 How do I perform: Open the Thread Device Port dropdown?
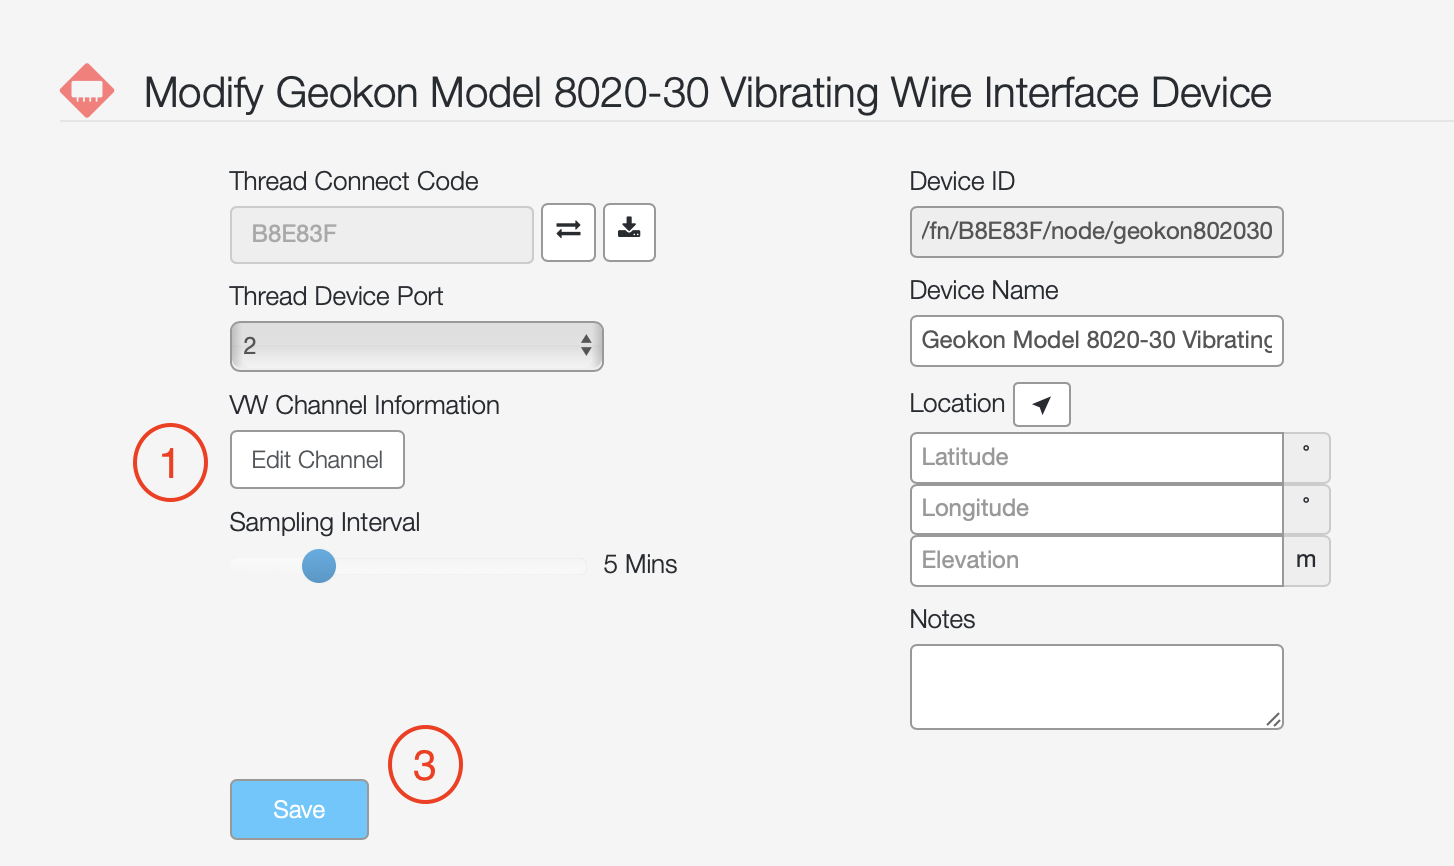417,346
